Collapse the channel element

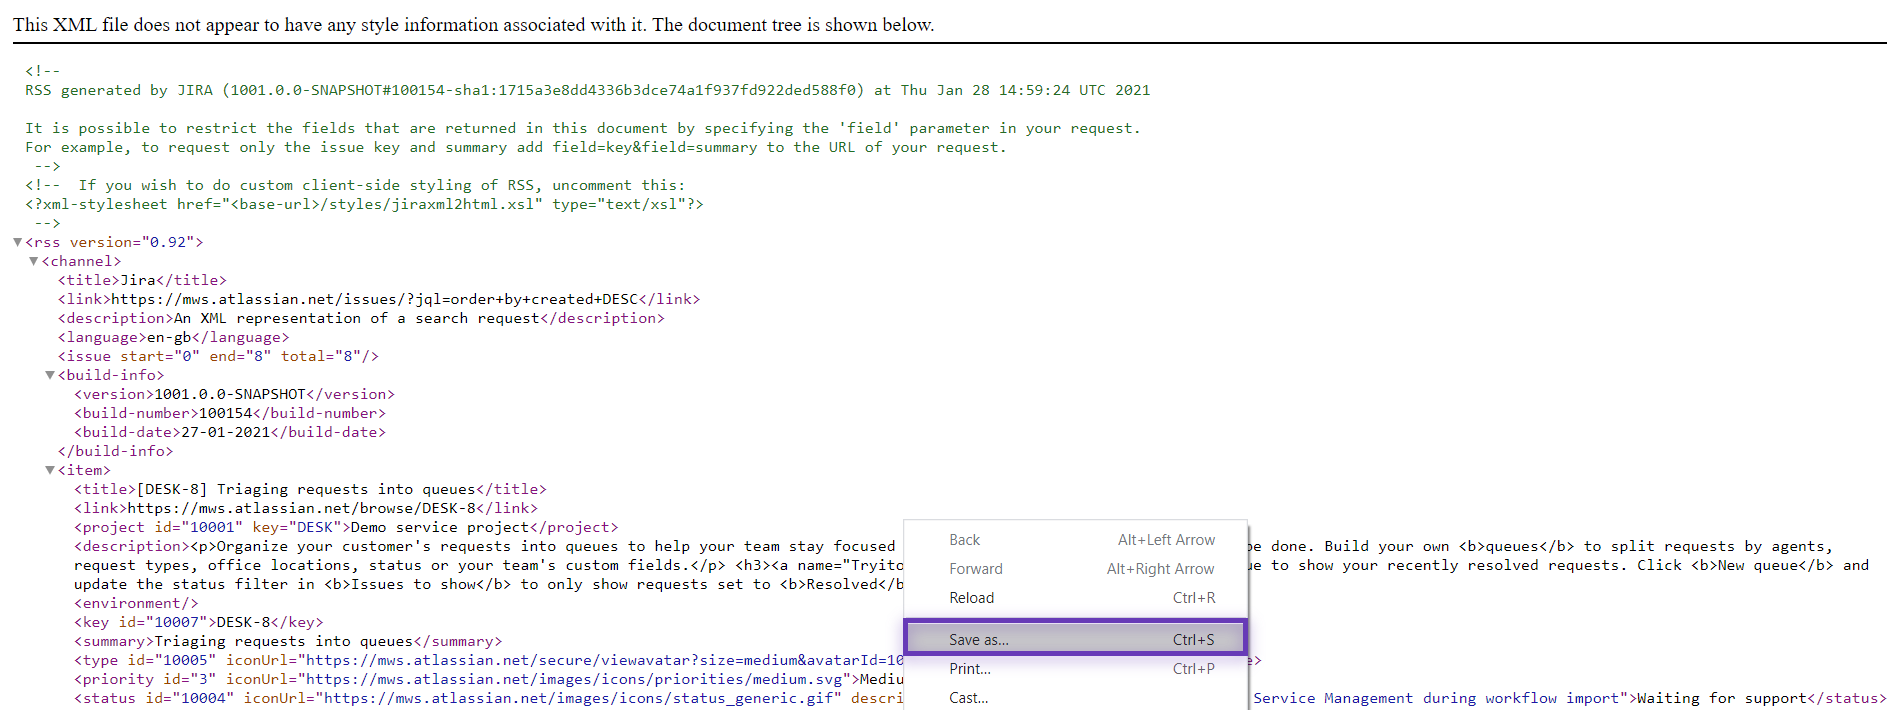(x=33, y=261)
